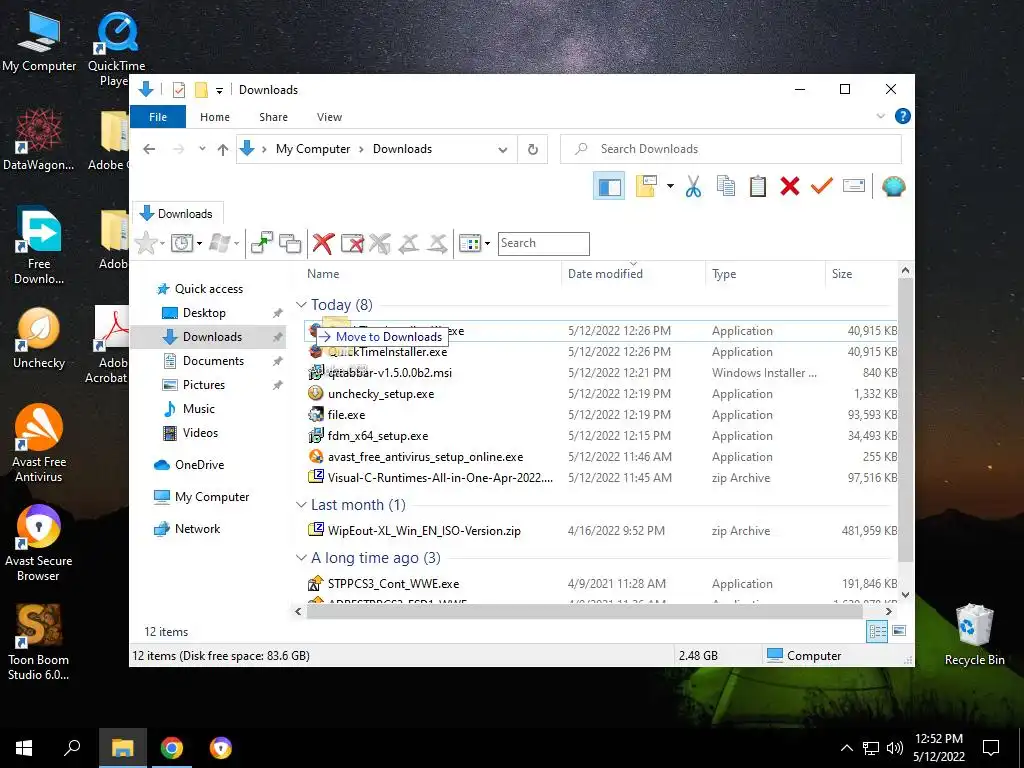Viewport: 1024px width, 768px height.
Task: Open Classic Shell settings shell icon
Action: [x=893, y=187]
